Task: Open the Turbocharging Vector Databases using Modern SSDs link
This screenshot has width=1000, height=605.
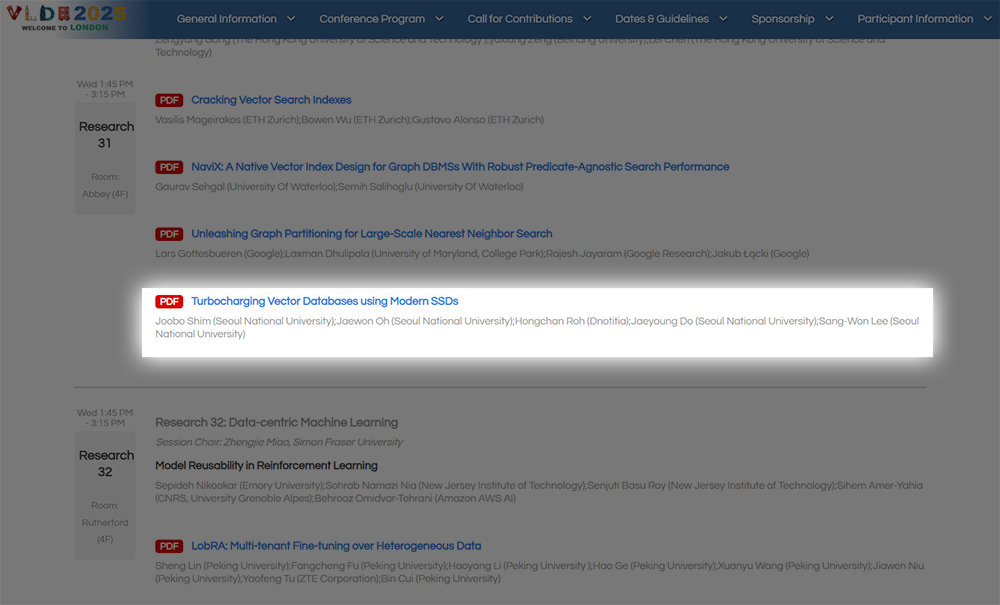Action: [325, 301]
